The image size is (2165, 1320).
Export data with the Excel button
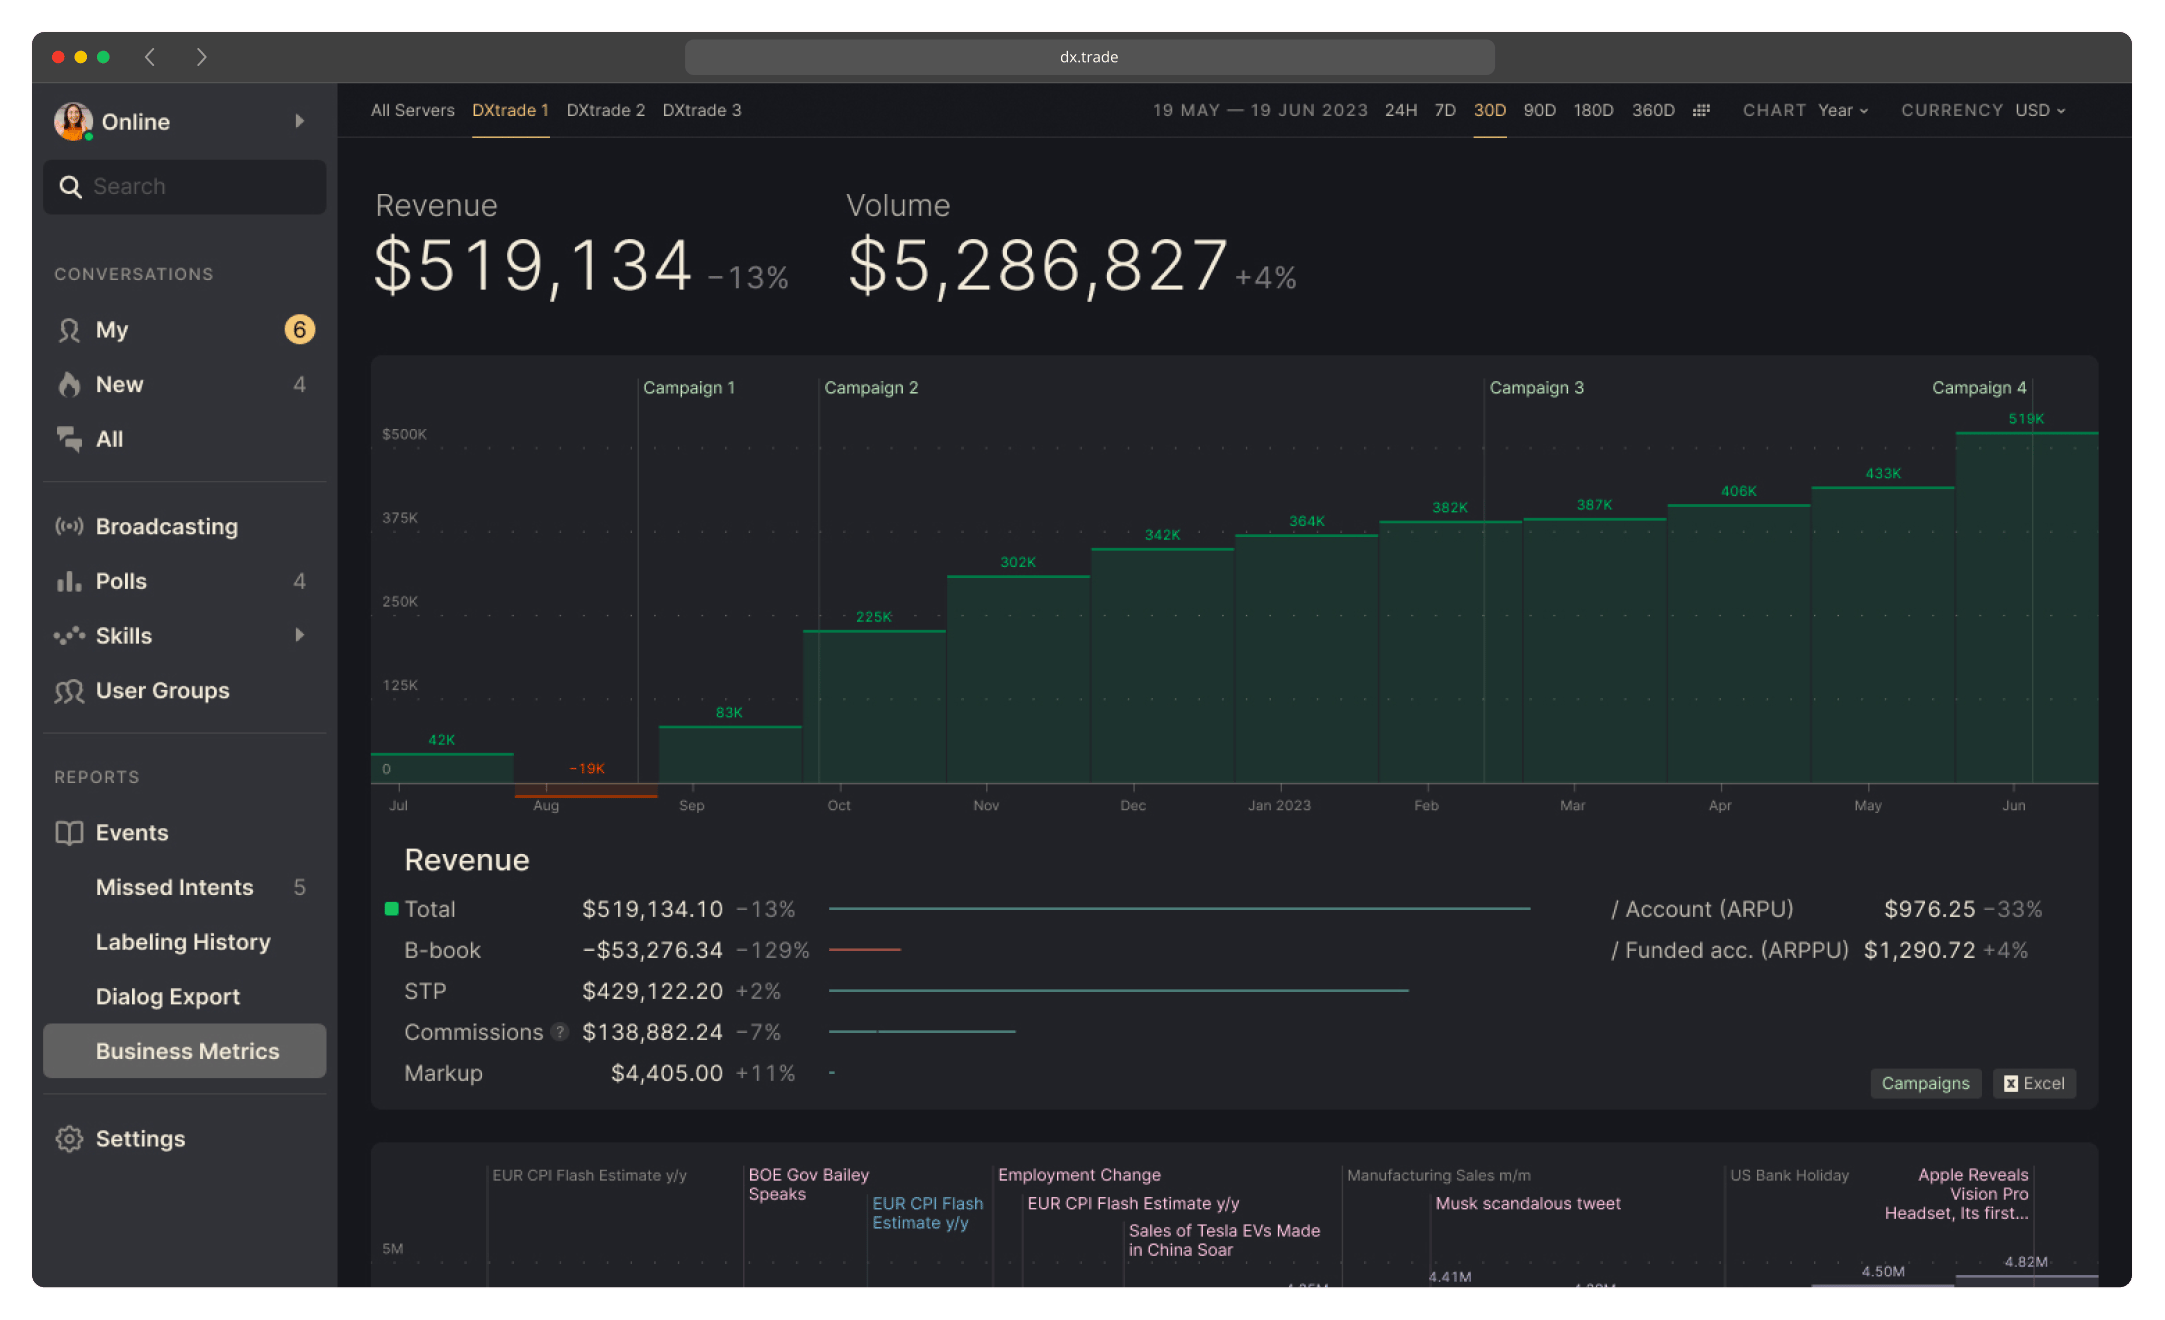[x=2034, y=1083]
